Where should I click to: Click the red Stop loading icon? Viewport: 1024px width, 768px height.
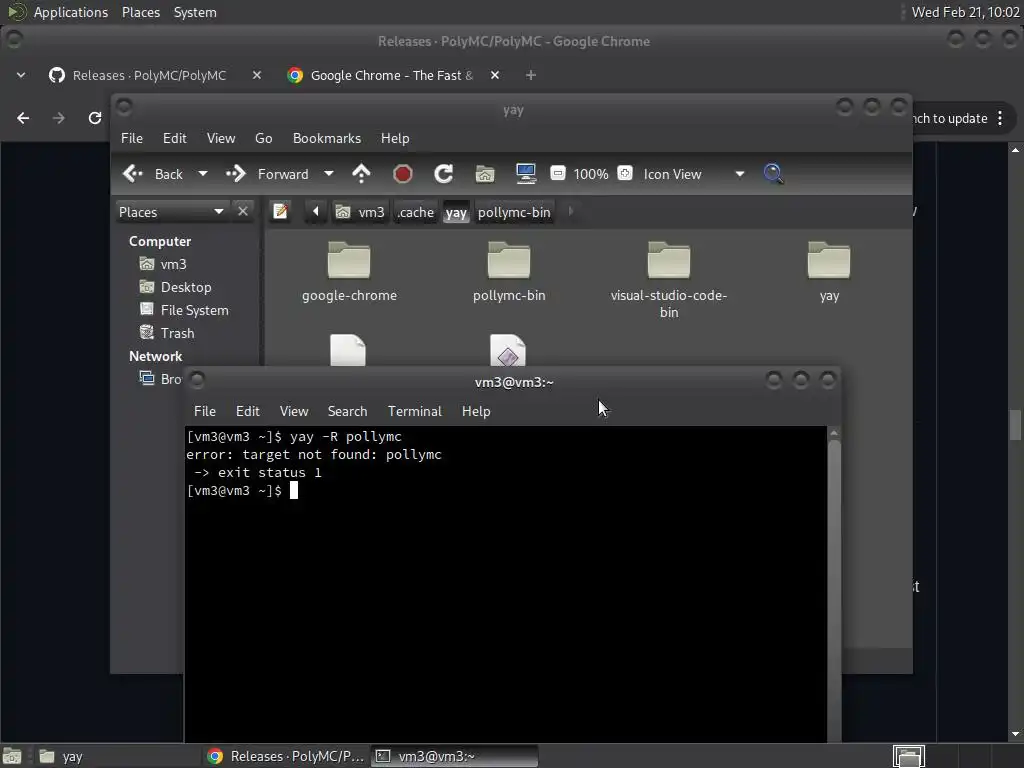click(x=402, y=174)
